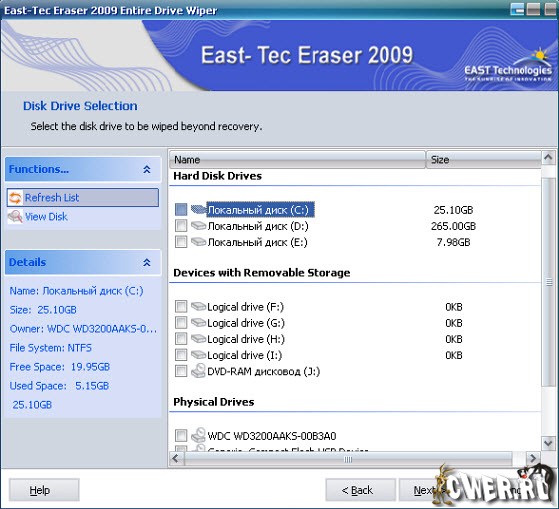Click the Physical Drives group heading

(214, 402)
